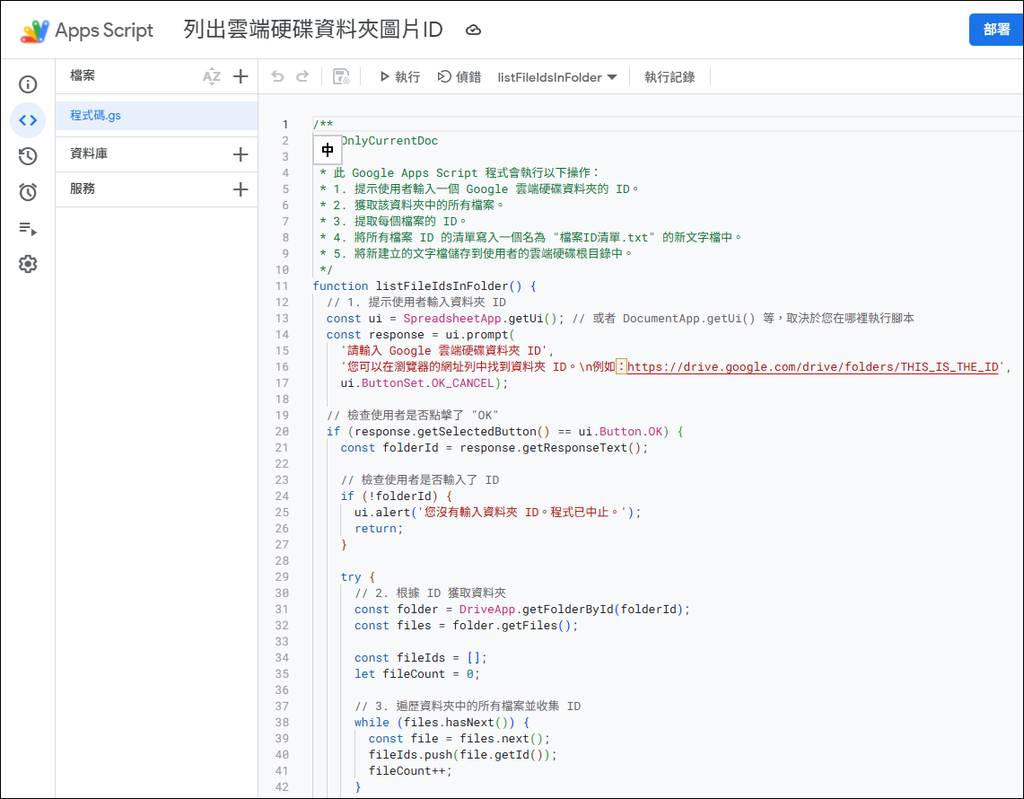This screenshot has height=799, width=1024.
Task: Click the fileCount++ code line
Action: tap(410, 772)
